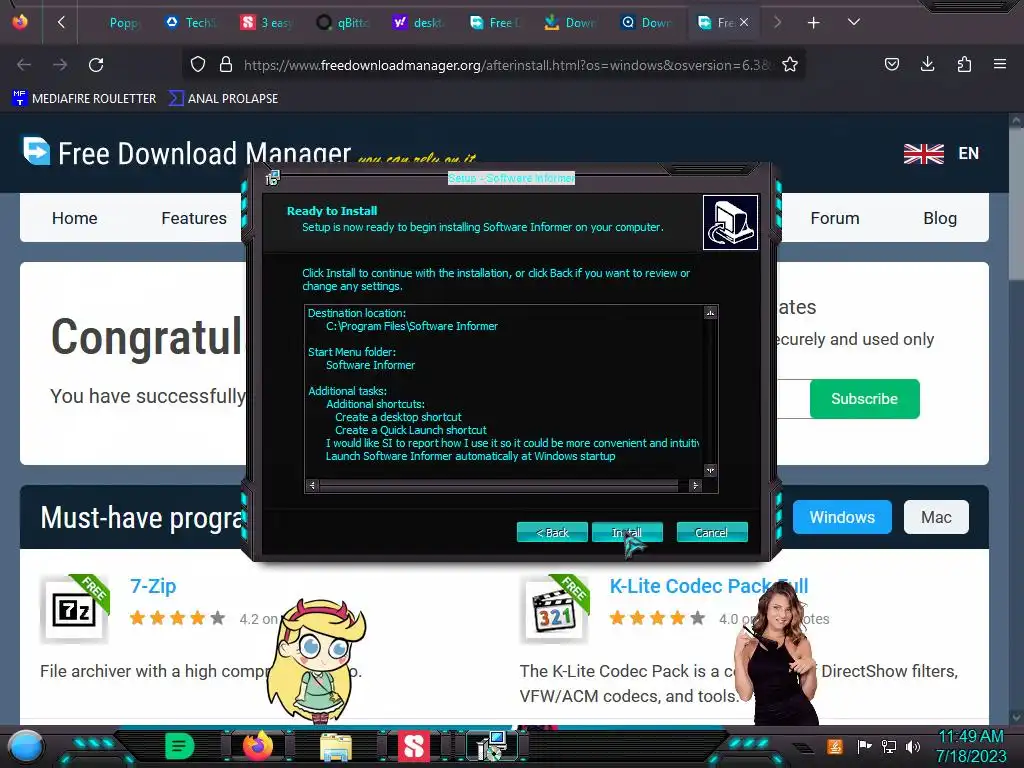This screenshot has width=1024, height=768.
Task: Switch to the Tech browser tab
Action: coord(190,23)
